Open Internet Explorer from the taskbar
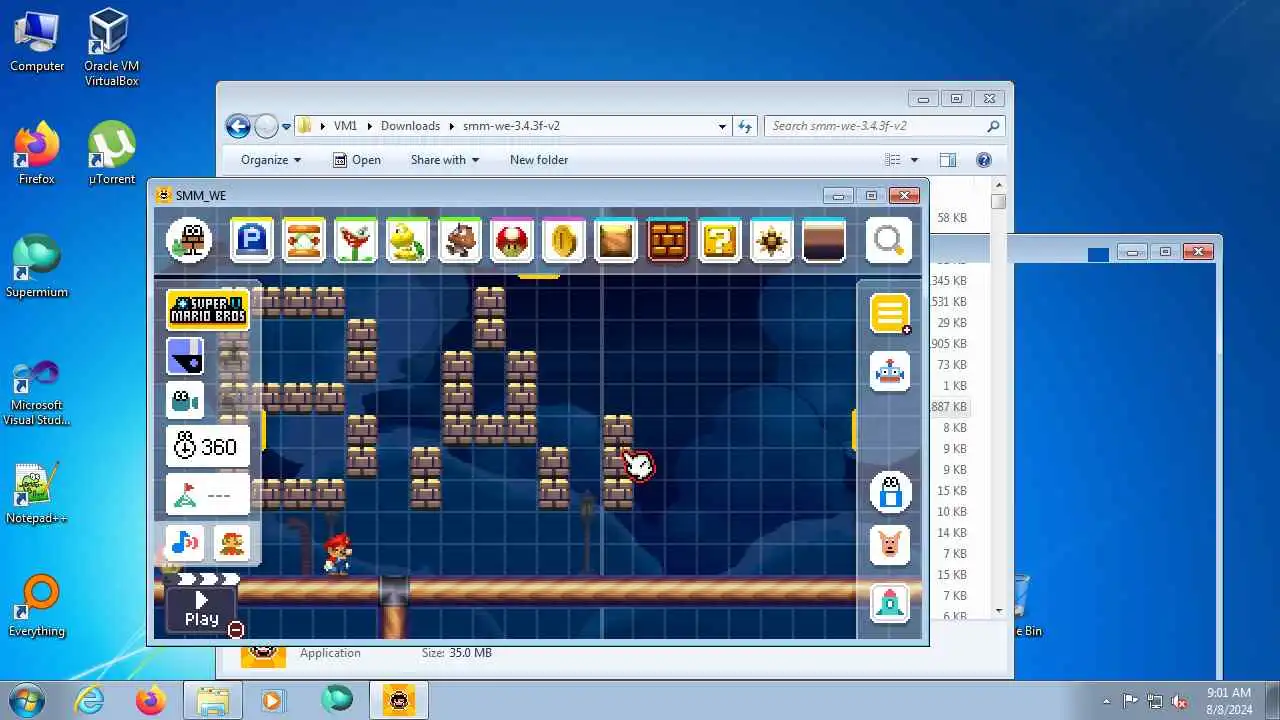This screenshot has height=720, width=1280. pos(89,701)
